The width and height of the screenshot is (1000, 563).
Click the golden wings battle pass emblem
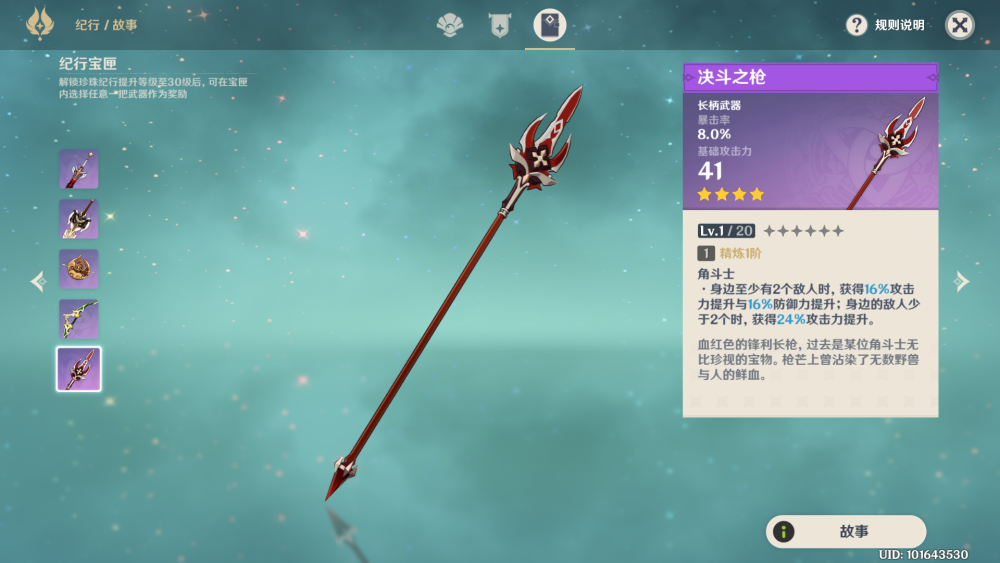pyautogui.click(x=40, y=24)
